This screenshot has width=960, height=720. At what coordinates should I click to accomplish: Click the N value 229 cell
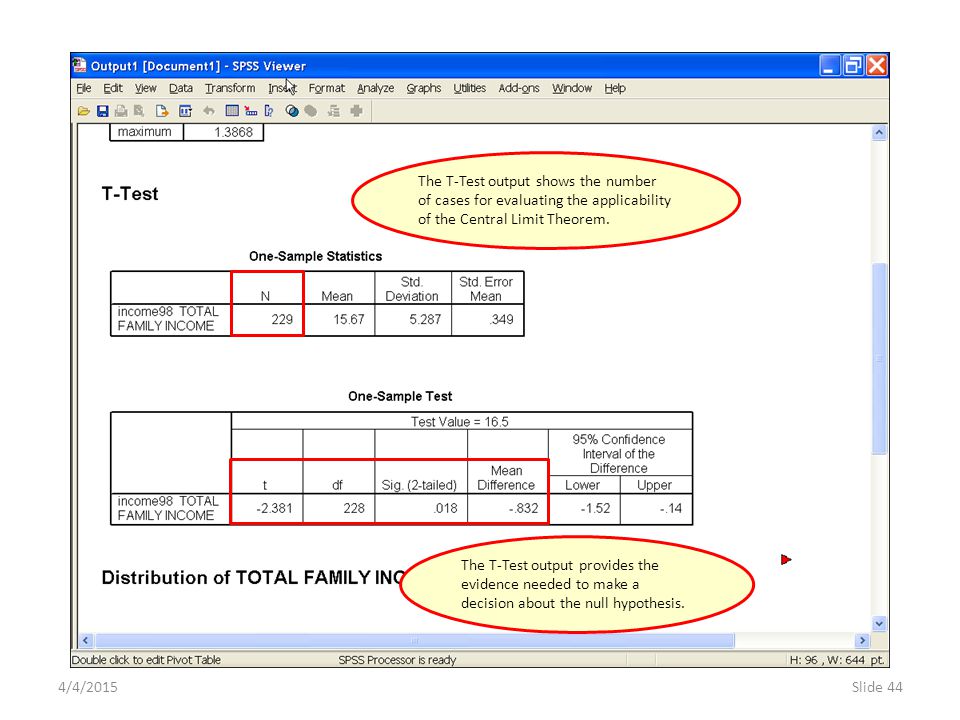pyautogui.click(x=268, y=320)
